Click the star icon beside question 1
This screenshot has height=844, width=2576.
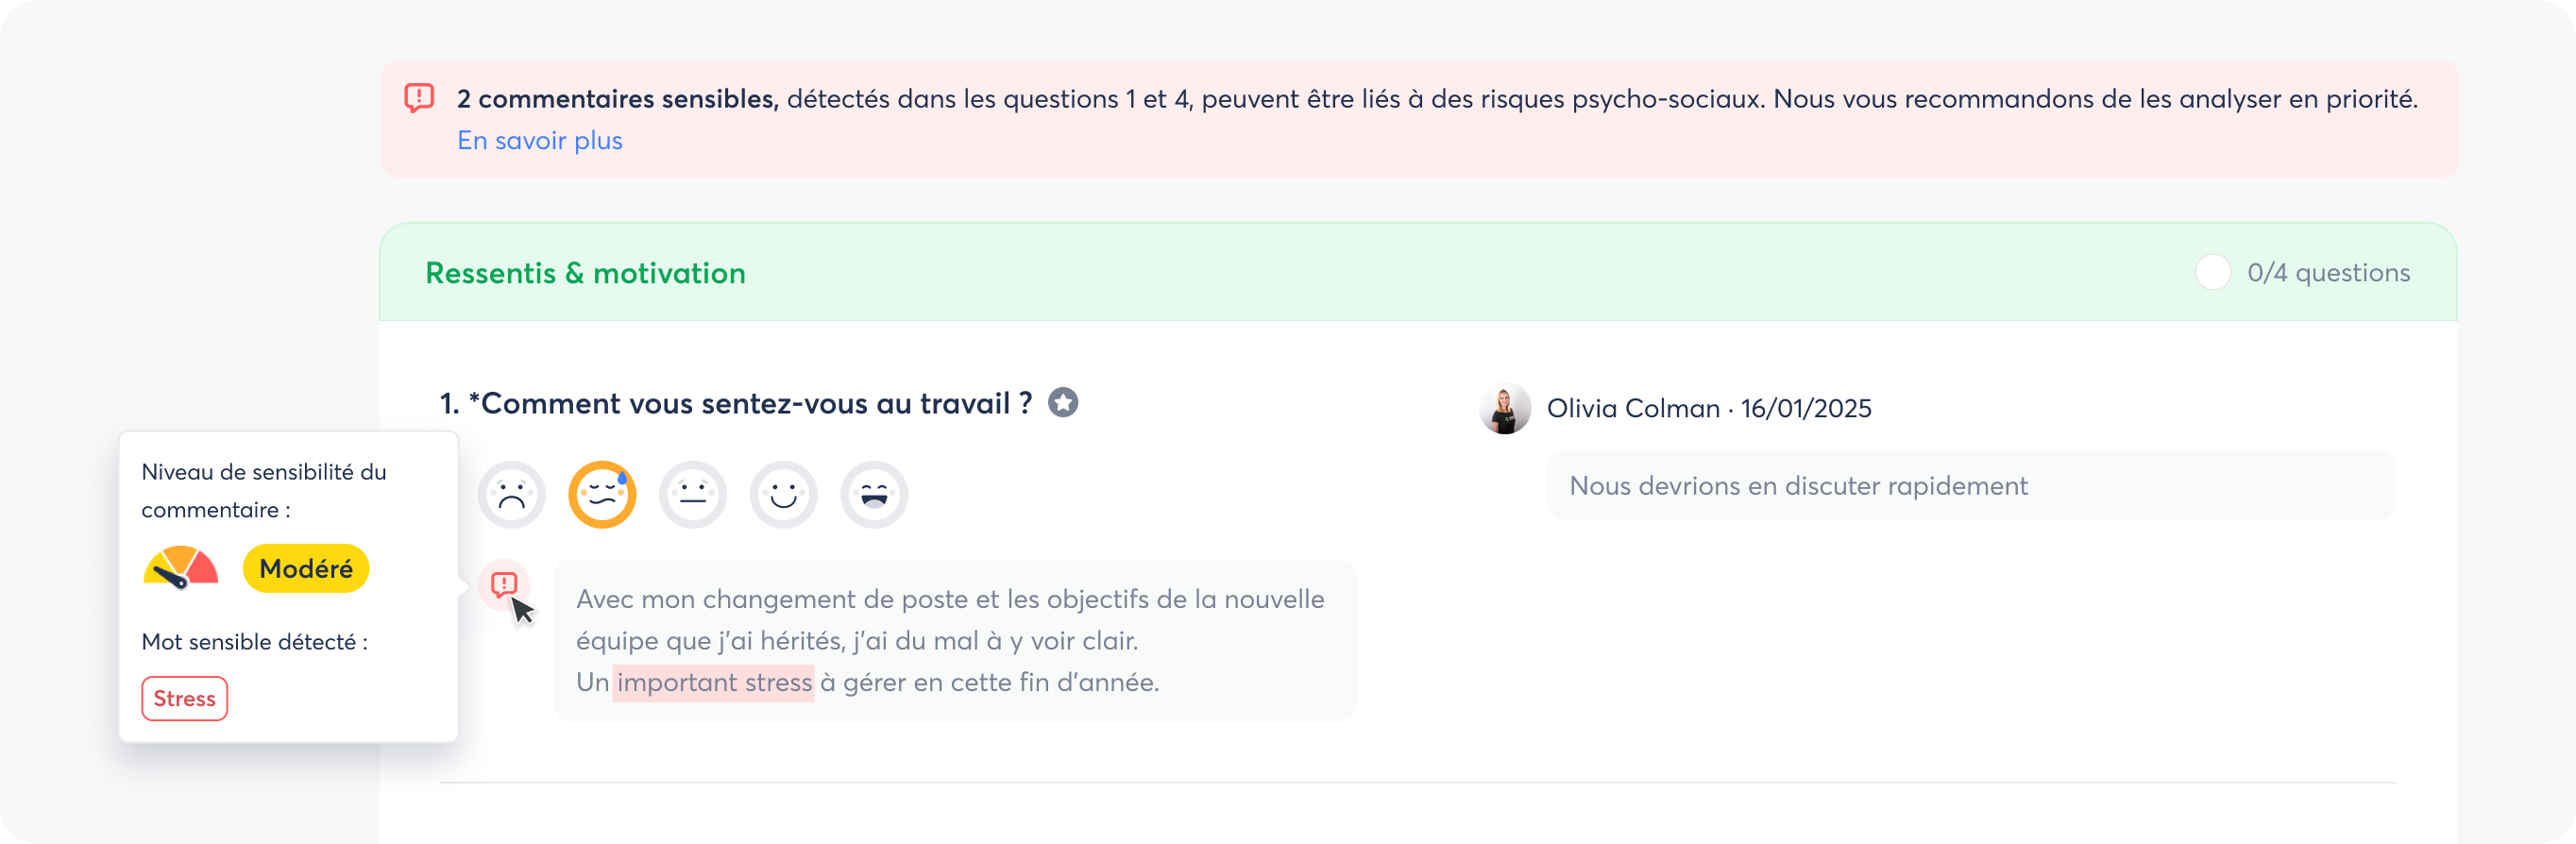tap(1063, 403)
